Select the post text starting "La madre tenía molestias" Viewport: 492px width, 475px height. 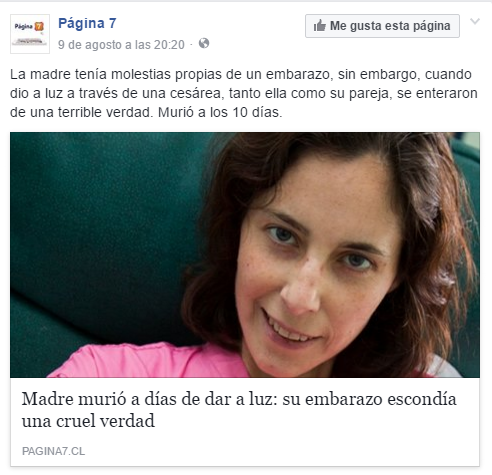coord(244,93)
